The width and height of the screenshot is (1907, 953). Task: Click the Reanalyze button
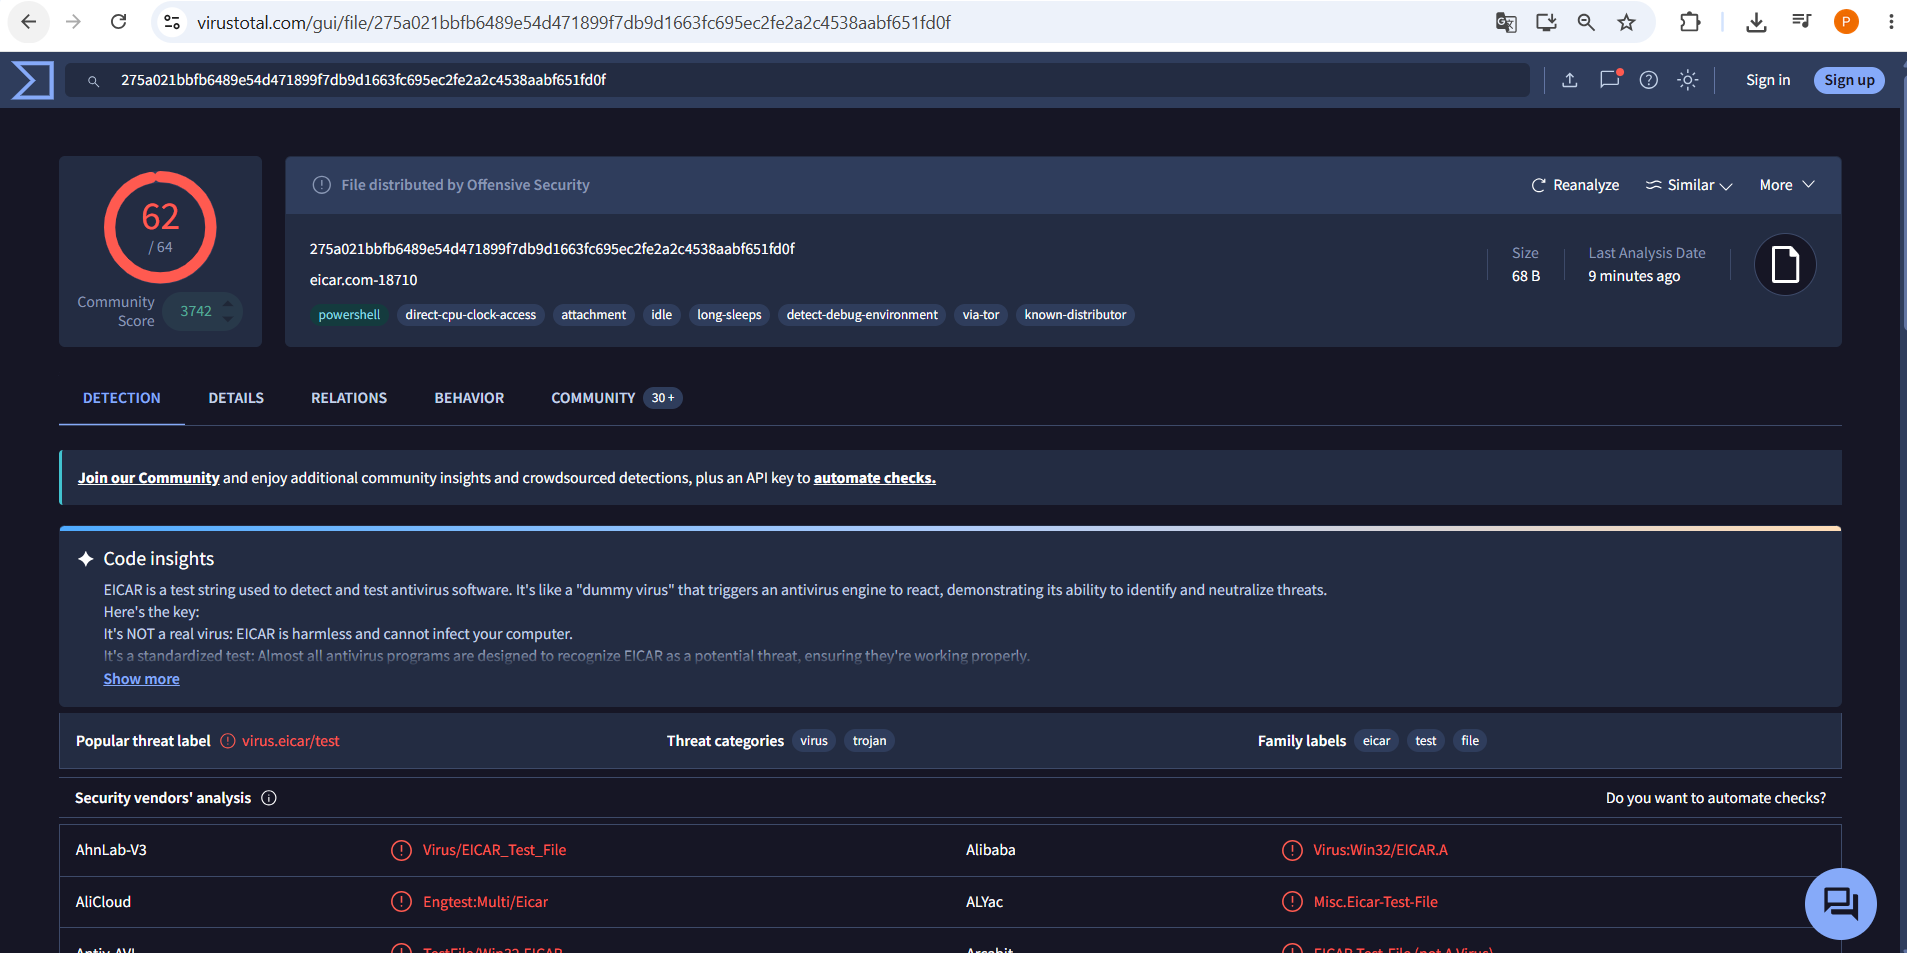point(1575,185)
